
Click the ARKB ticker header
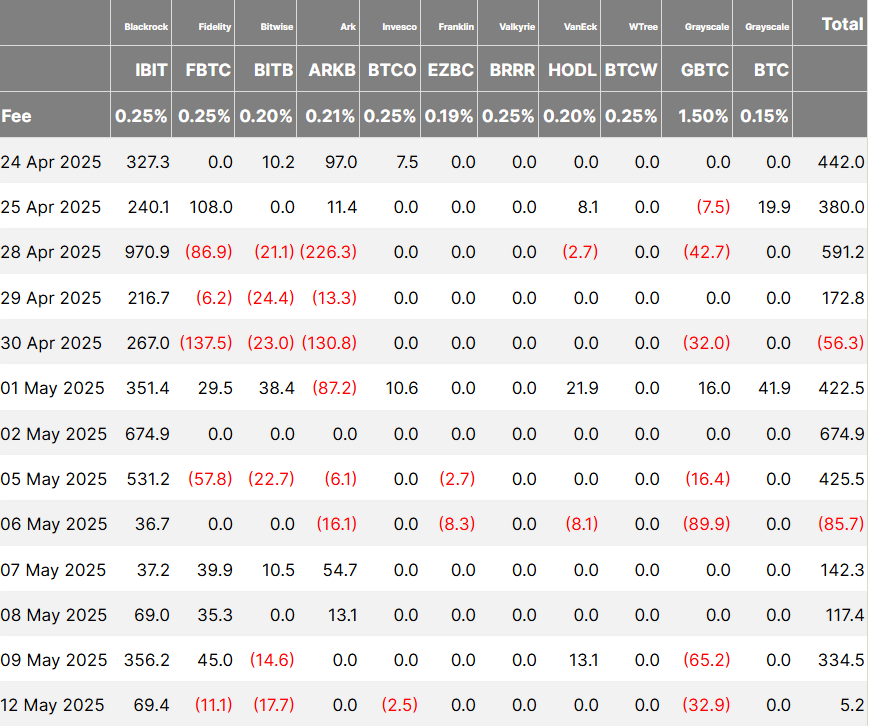coord(332,70)
